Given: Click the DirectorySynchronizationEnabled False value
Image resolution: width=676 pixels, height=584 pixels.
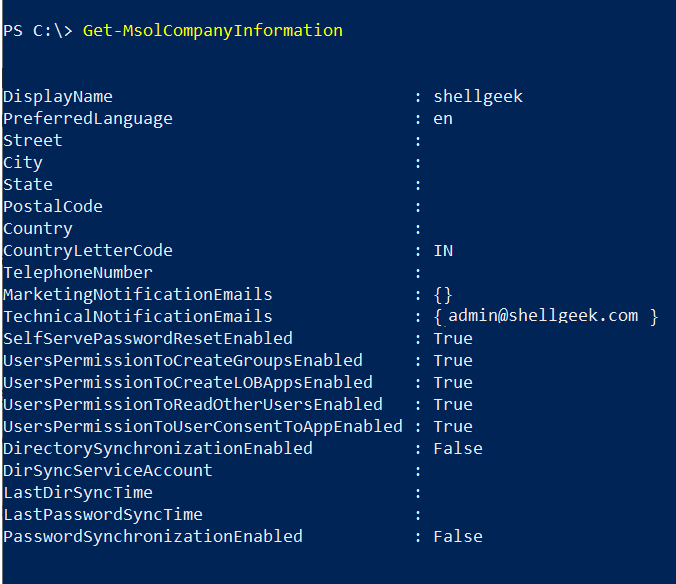Looking at the screenshot, I should pyautogui.click(x=458, y=449).
